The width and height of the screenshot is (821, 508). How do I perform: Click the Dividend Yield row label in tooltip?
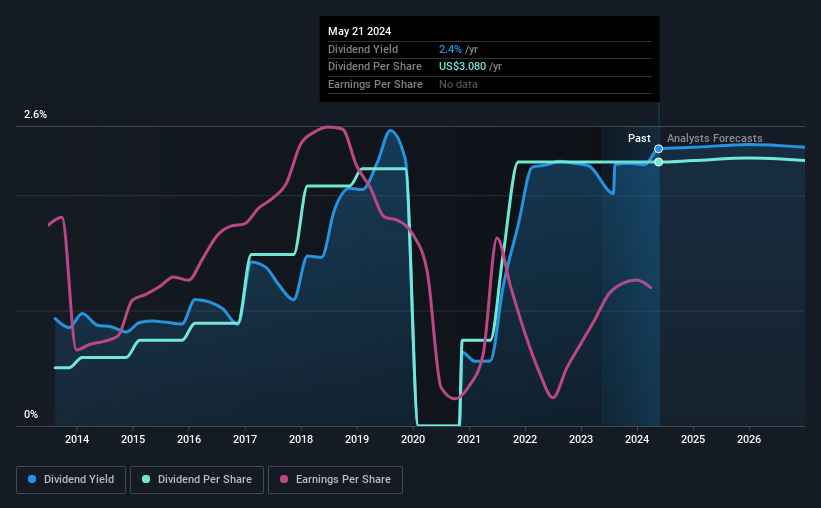pos(363,49)
